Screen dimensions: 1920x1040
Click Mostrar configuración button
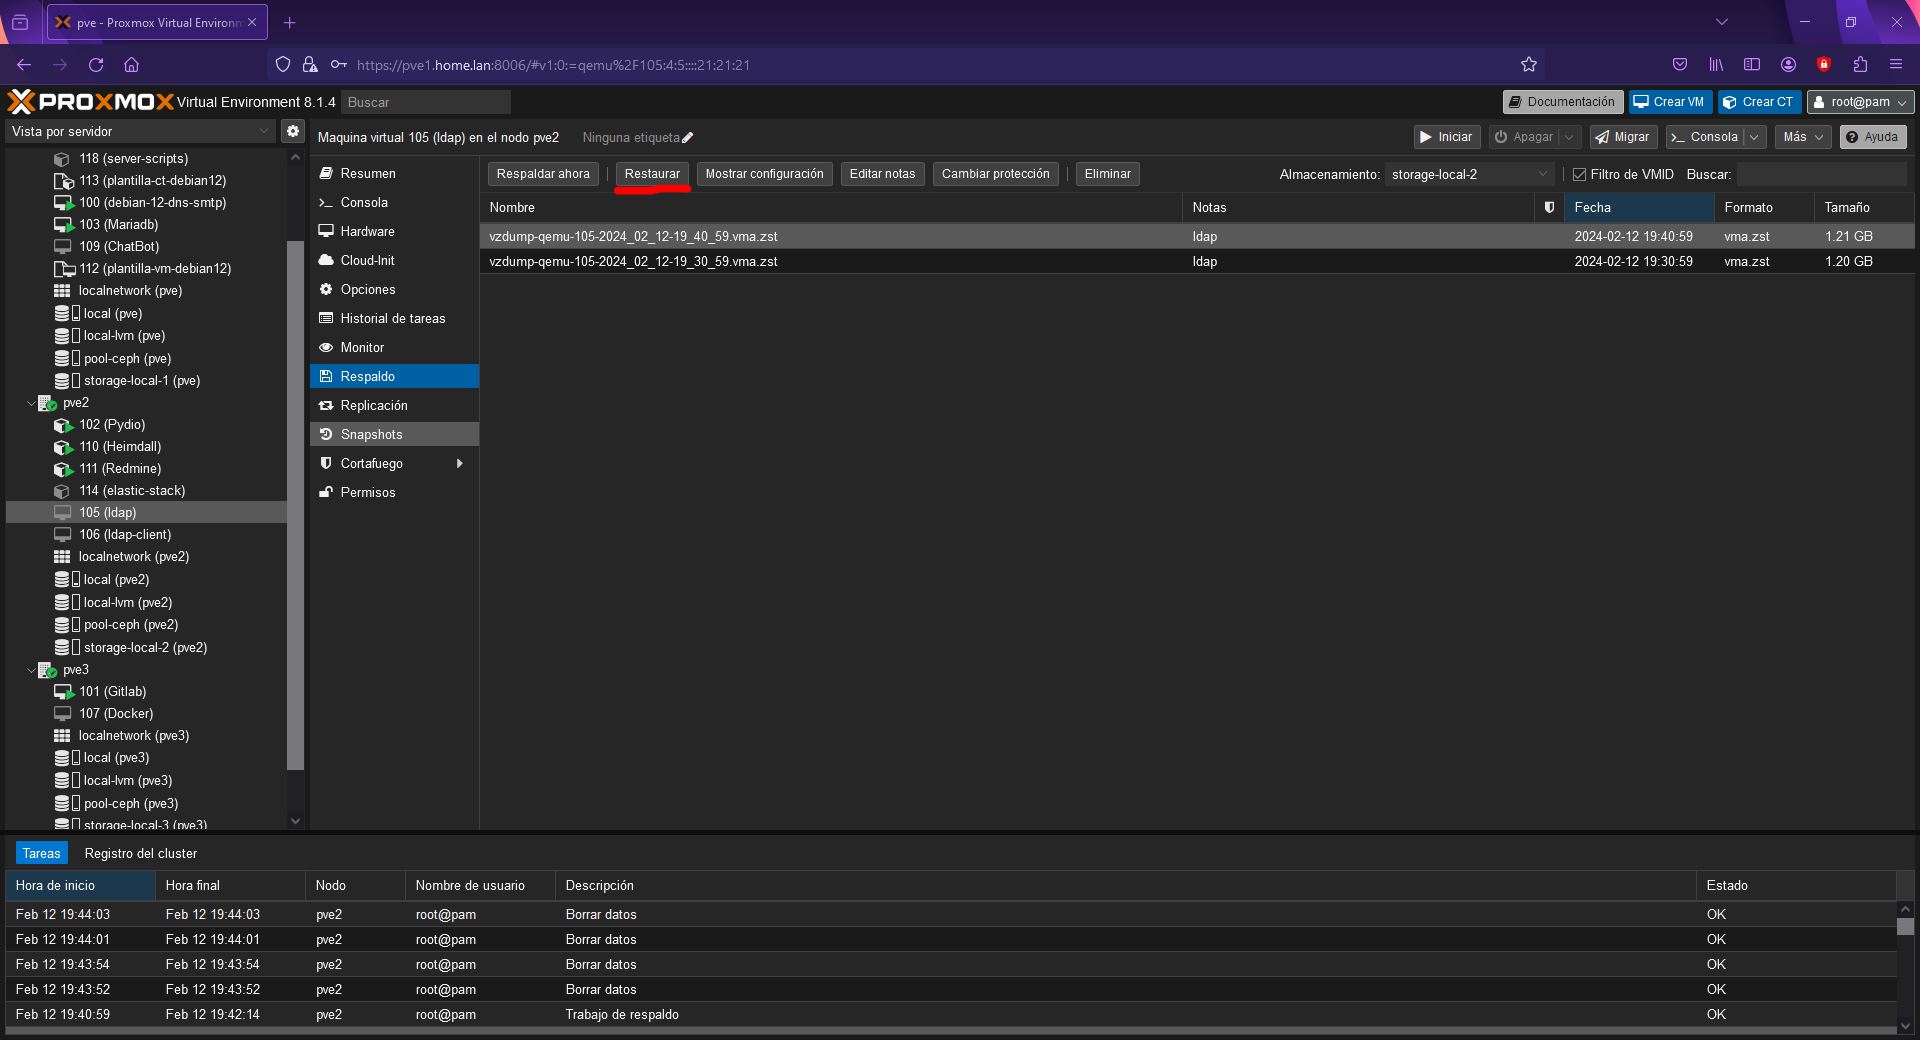pos(764,174)
